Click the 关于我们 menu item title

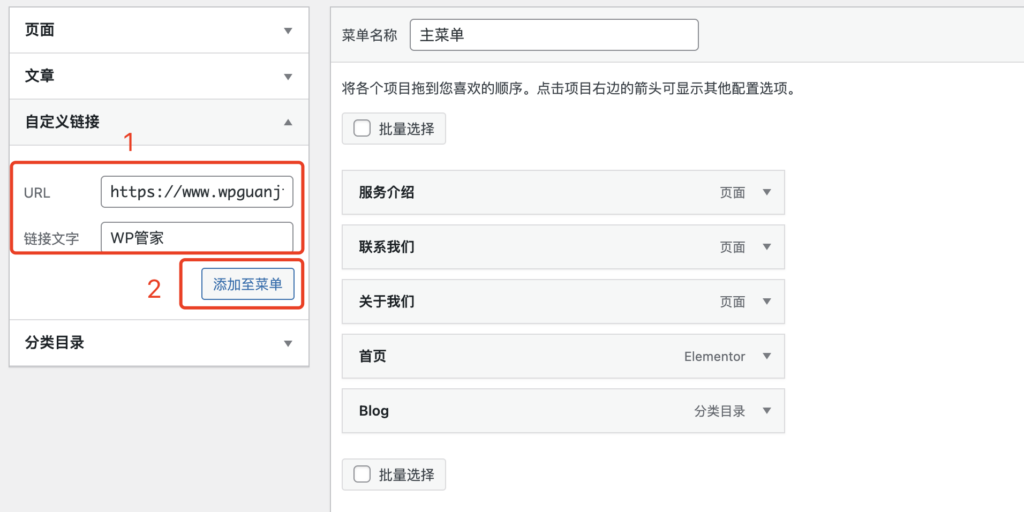pos(386,302)
